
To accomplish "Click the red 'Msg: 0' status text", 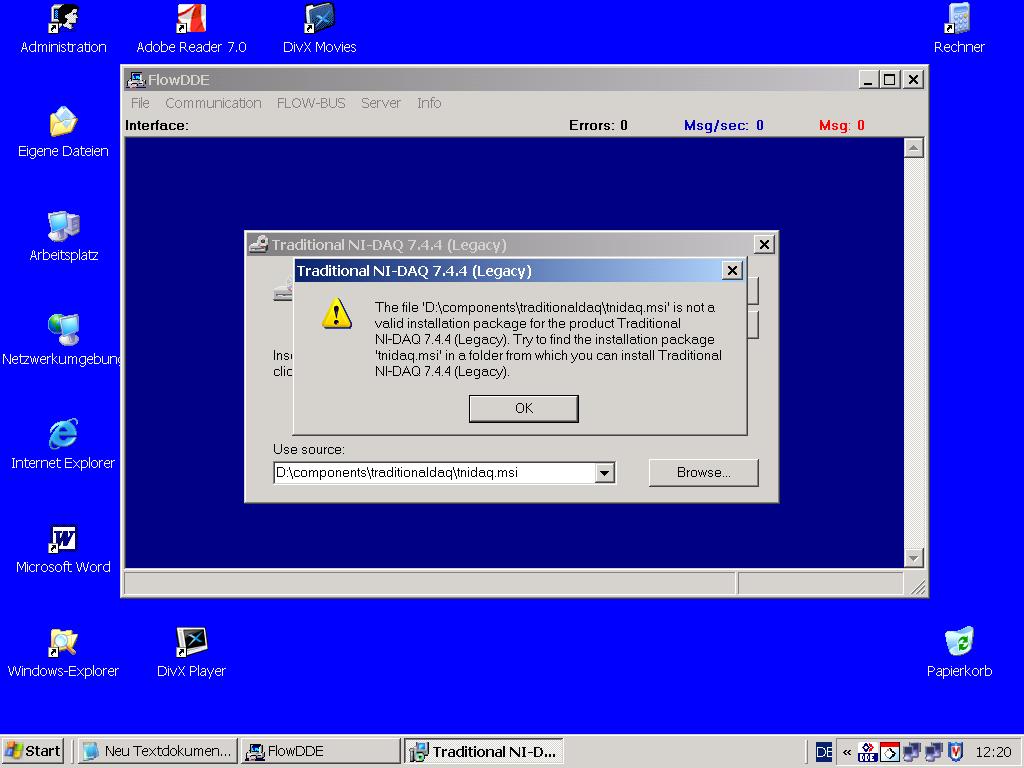I will (x=842, y=125).
